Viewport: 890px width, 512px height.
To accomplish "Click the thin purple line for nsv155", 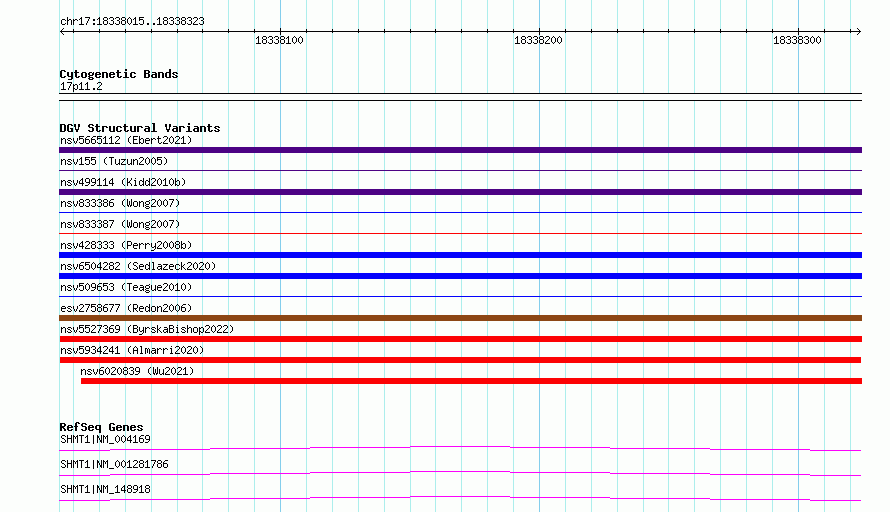I will 460,170.
